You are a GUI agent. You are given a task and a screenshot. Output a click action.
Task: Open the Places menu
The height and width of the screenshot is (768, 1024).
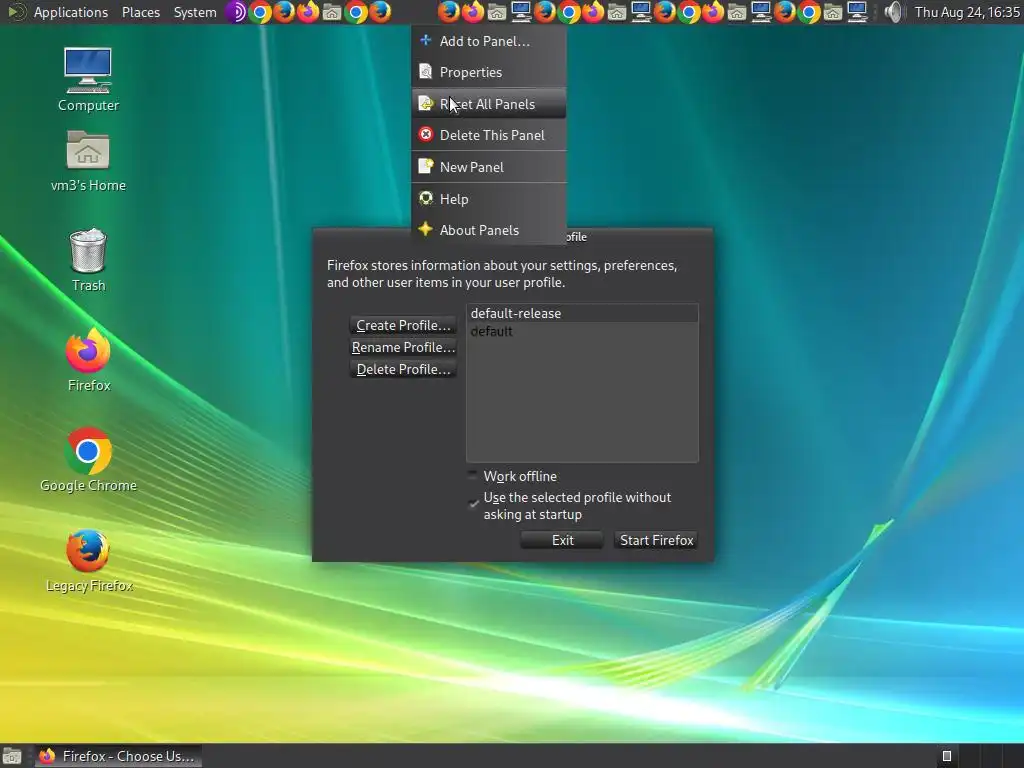[140, 12]
